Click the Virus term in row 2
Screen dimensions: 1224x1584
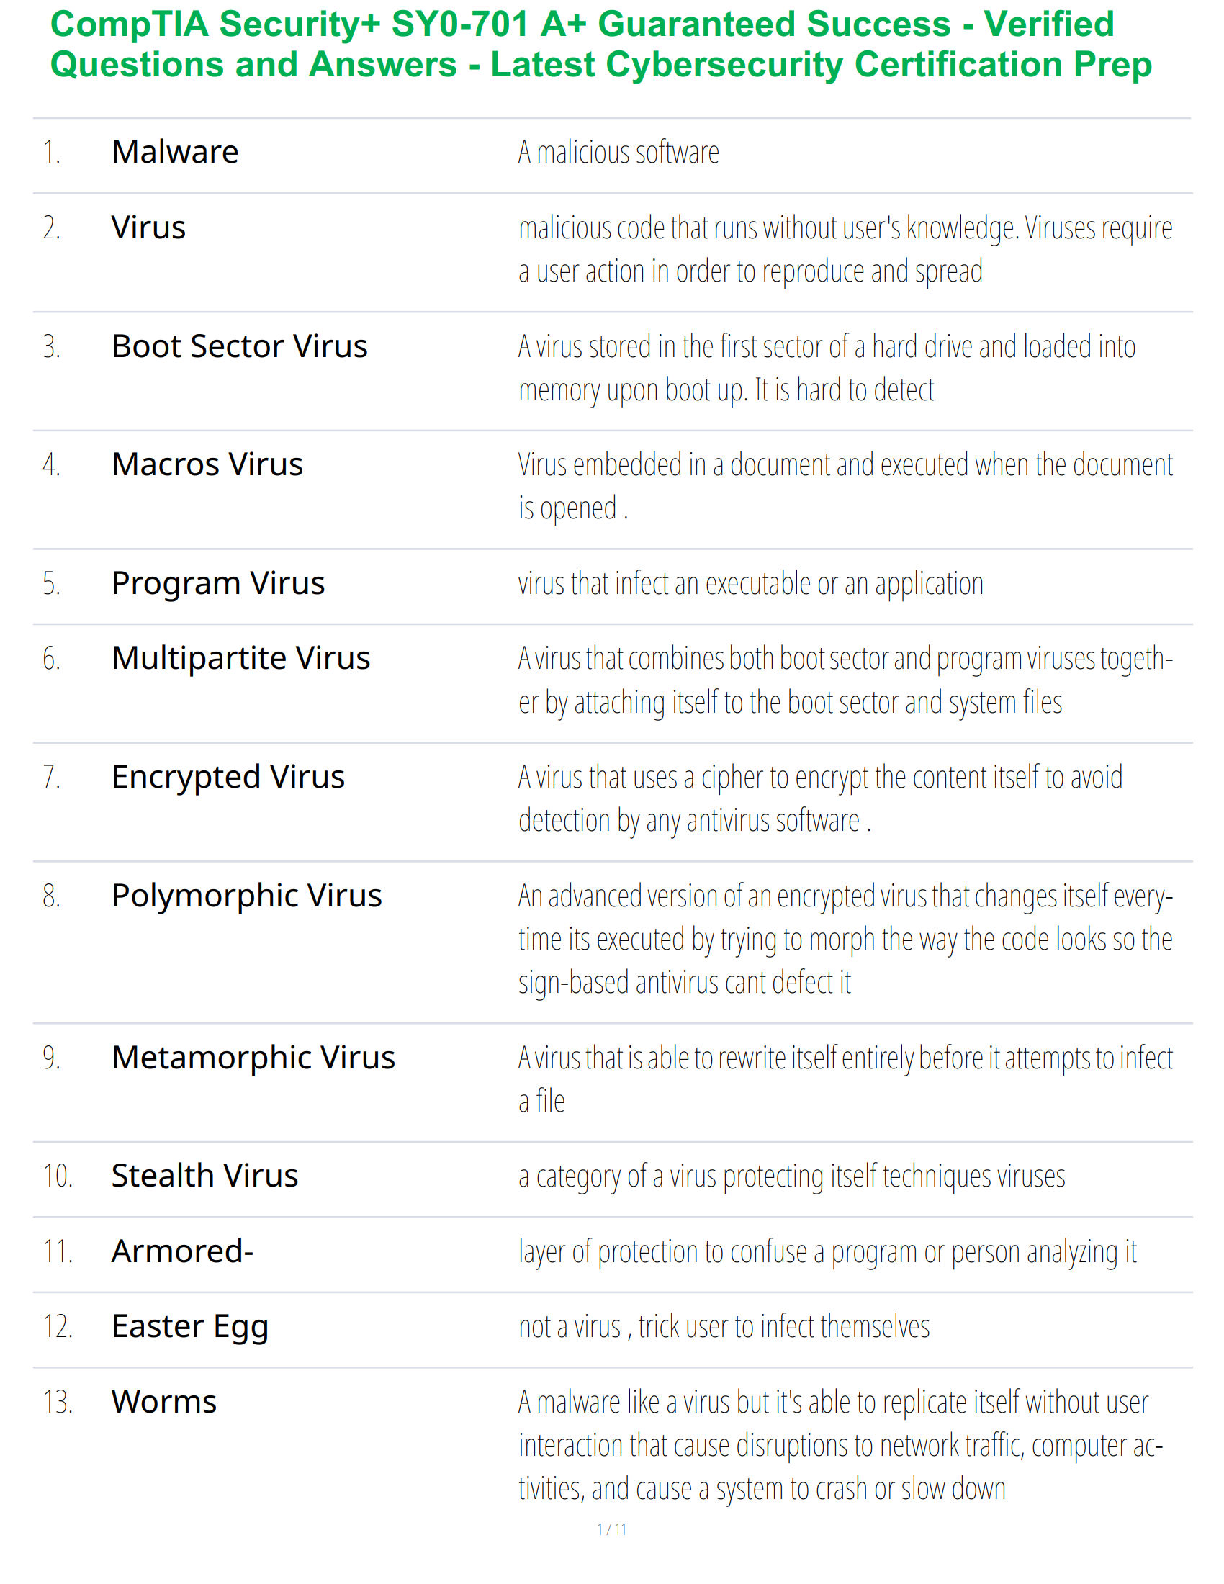point(148,228)
